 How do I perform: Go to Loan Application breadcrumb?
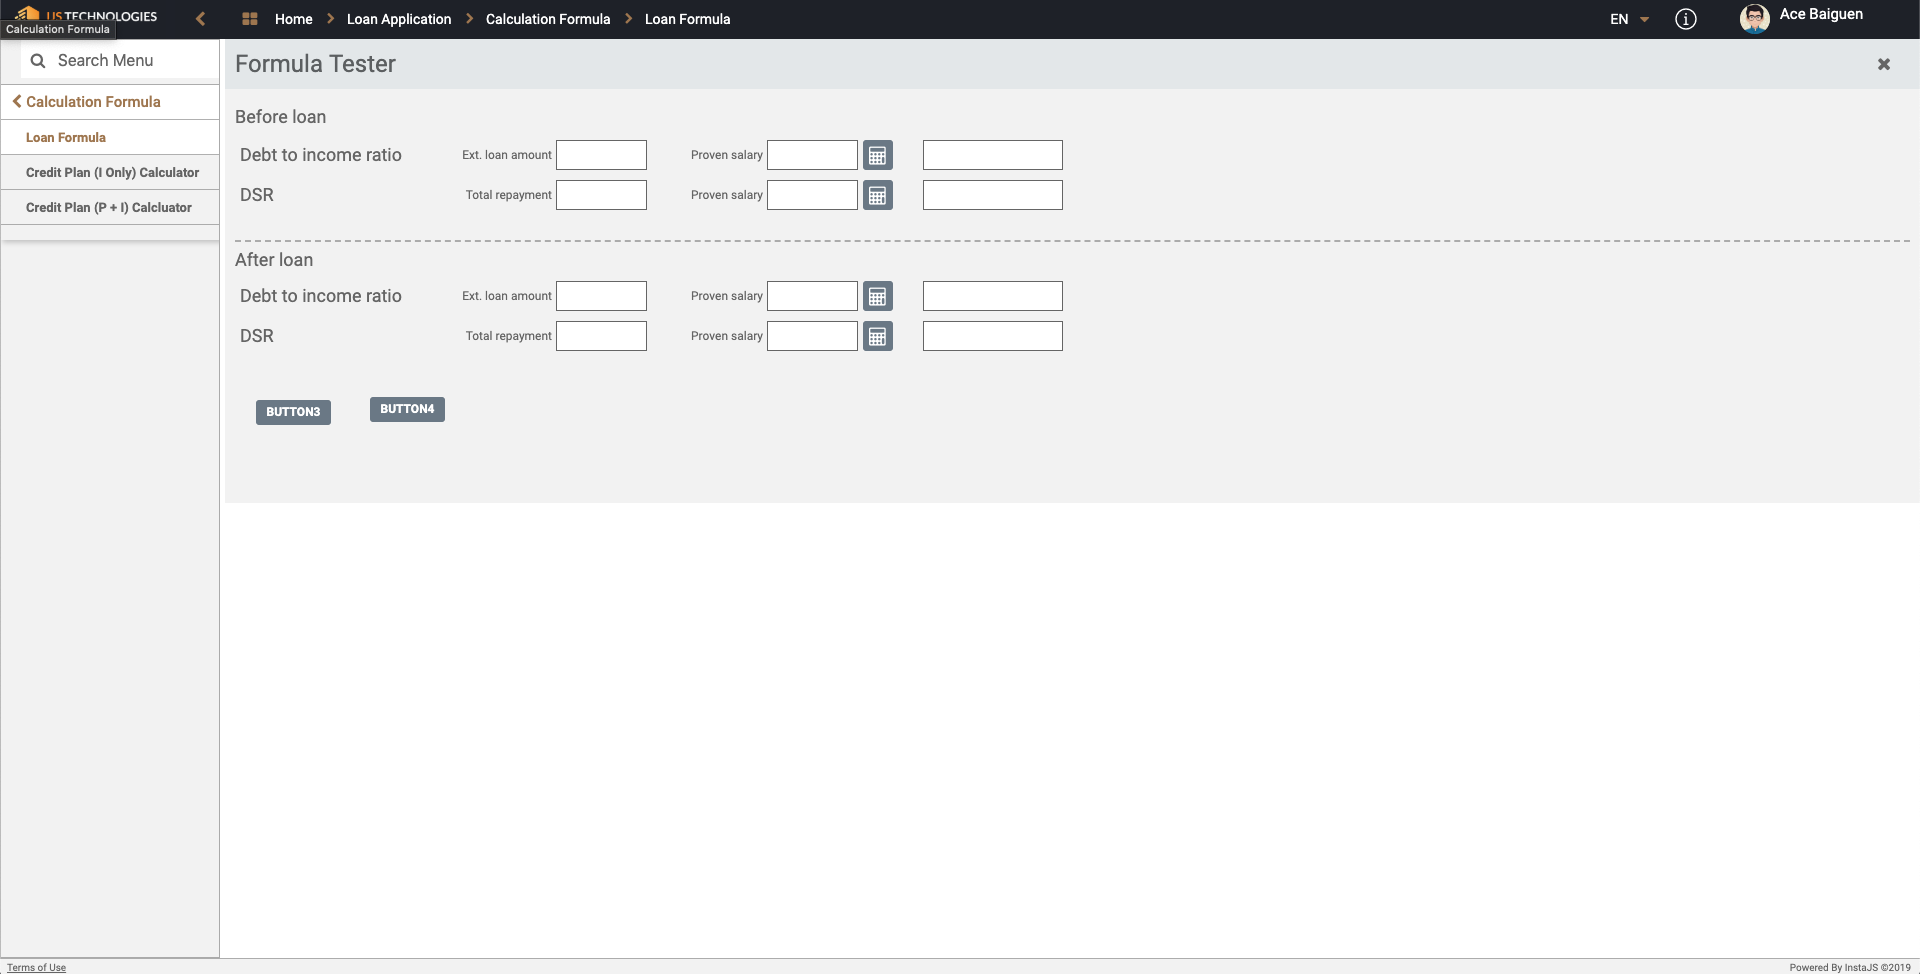pos(398,19)
